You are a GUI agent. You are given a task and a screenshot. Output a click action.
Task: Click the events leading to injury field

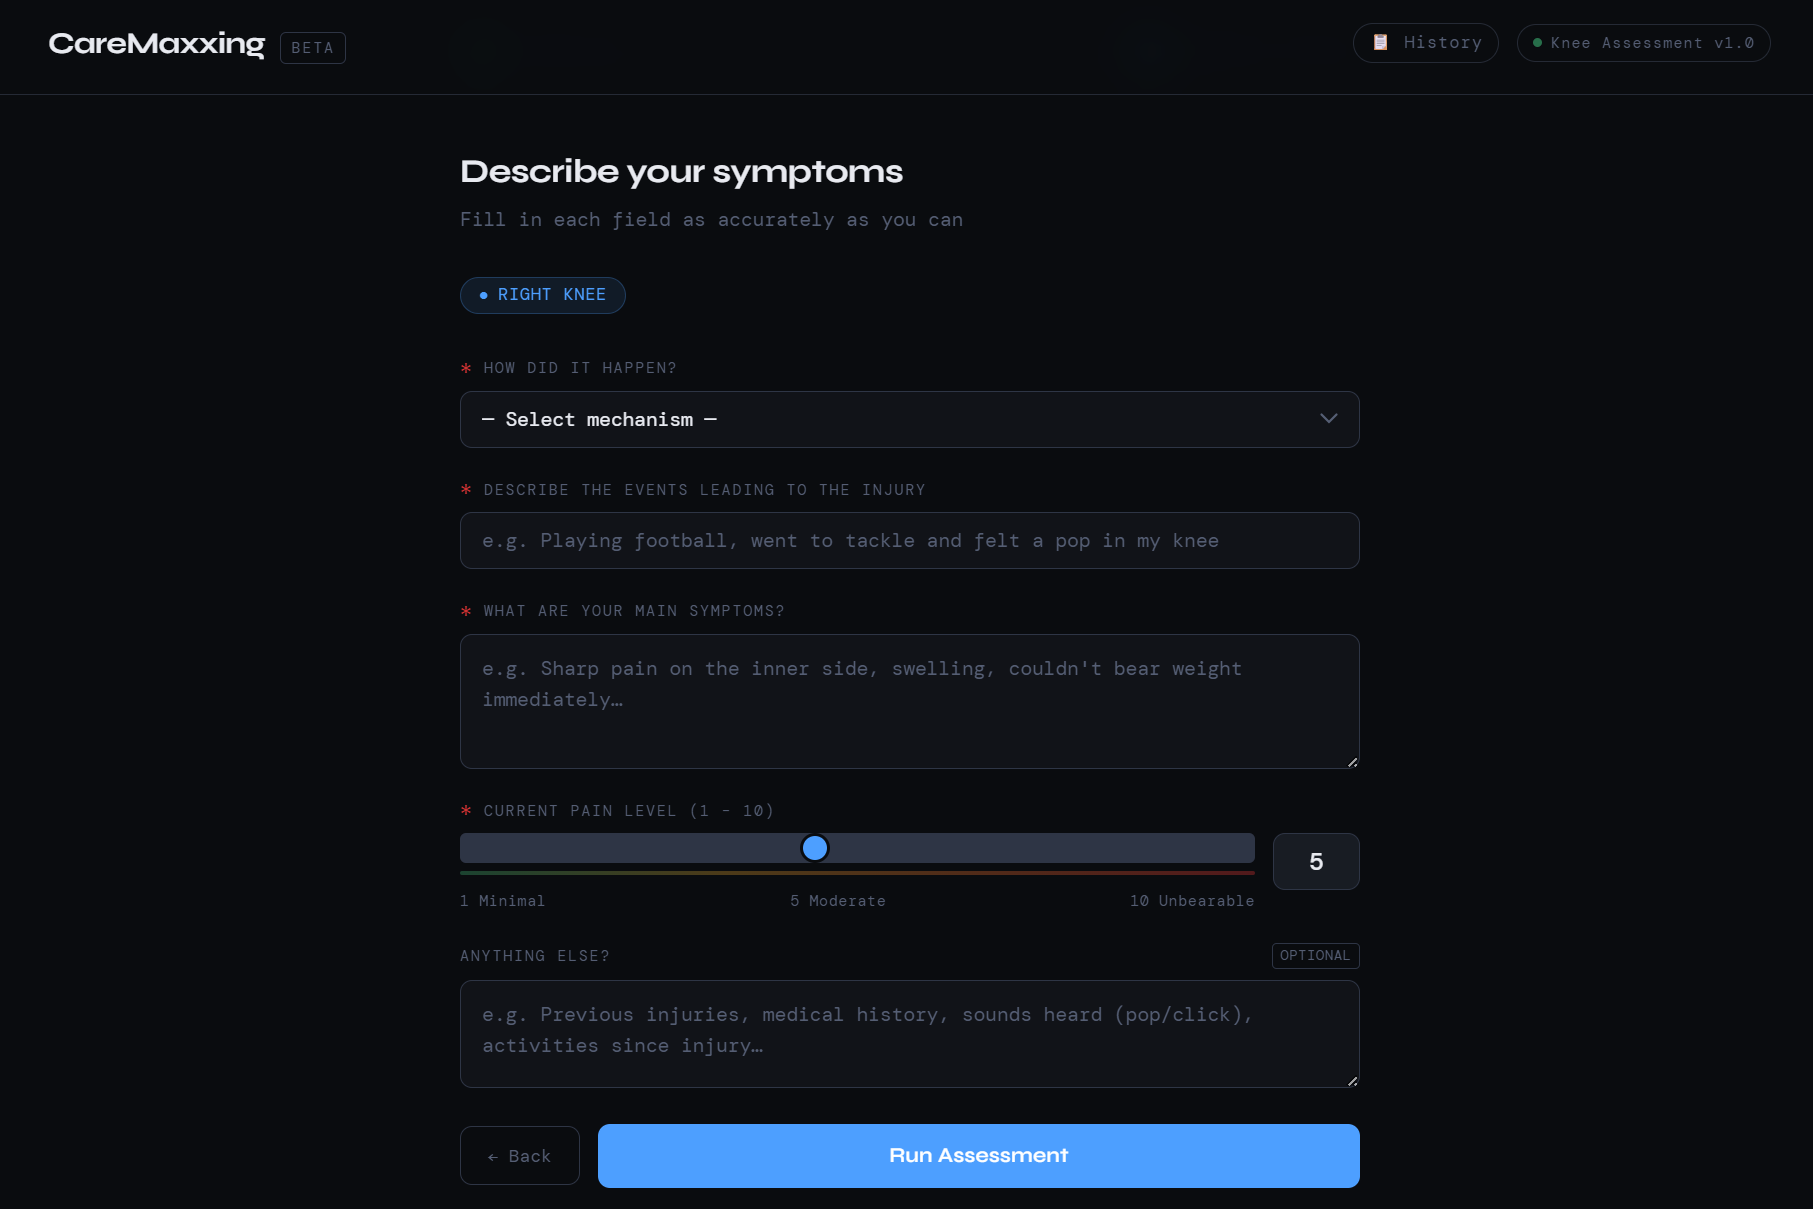pos(909,541)
